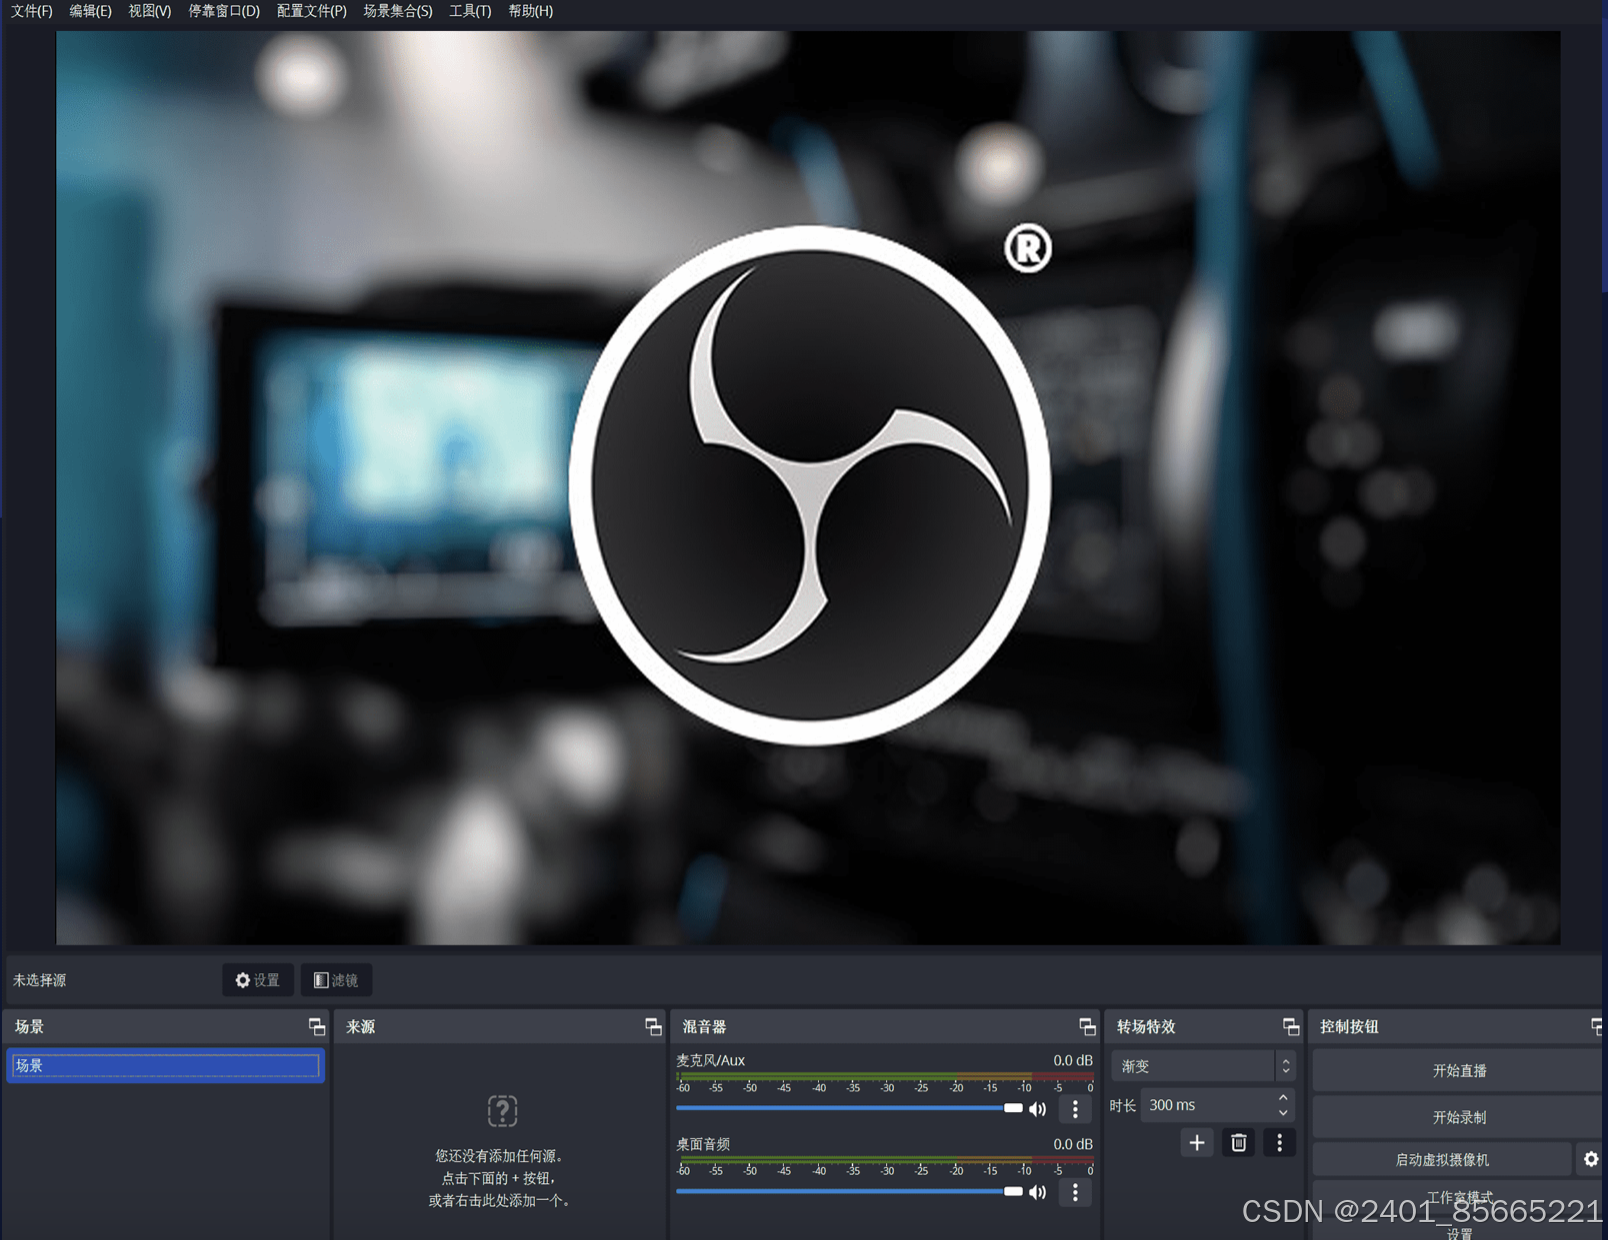Click the OBS preview canvas
This screenshot has height=1240, width=1608.
(808, 488)
